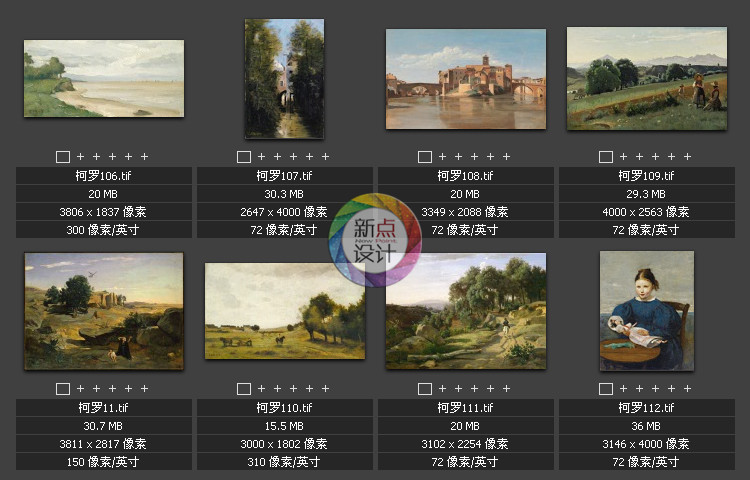Image resolution: width=750 pixels, height=480 pixels.
Task: Select resolution 310 像素/英寸
Action: [x=284, y=462]
